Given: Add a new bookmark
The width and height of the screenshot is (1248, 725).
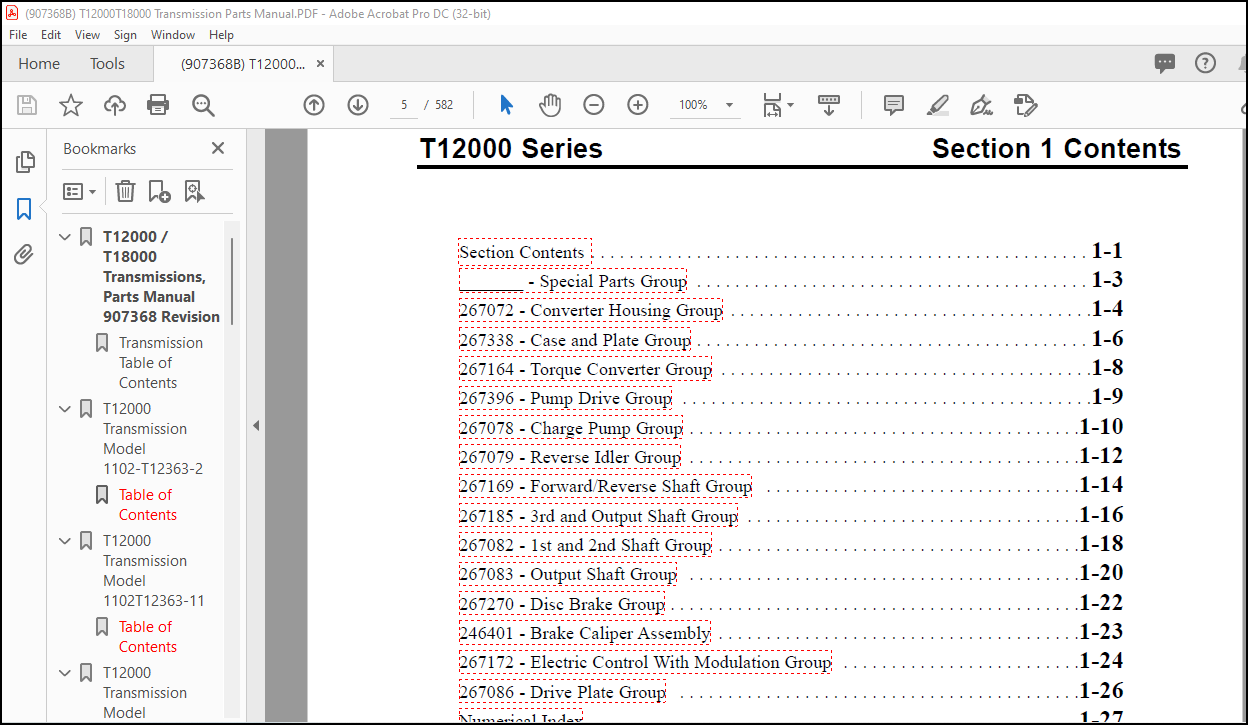Looking at the screenshot, I should (x=159, y=191).
